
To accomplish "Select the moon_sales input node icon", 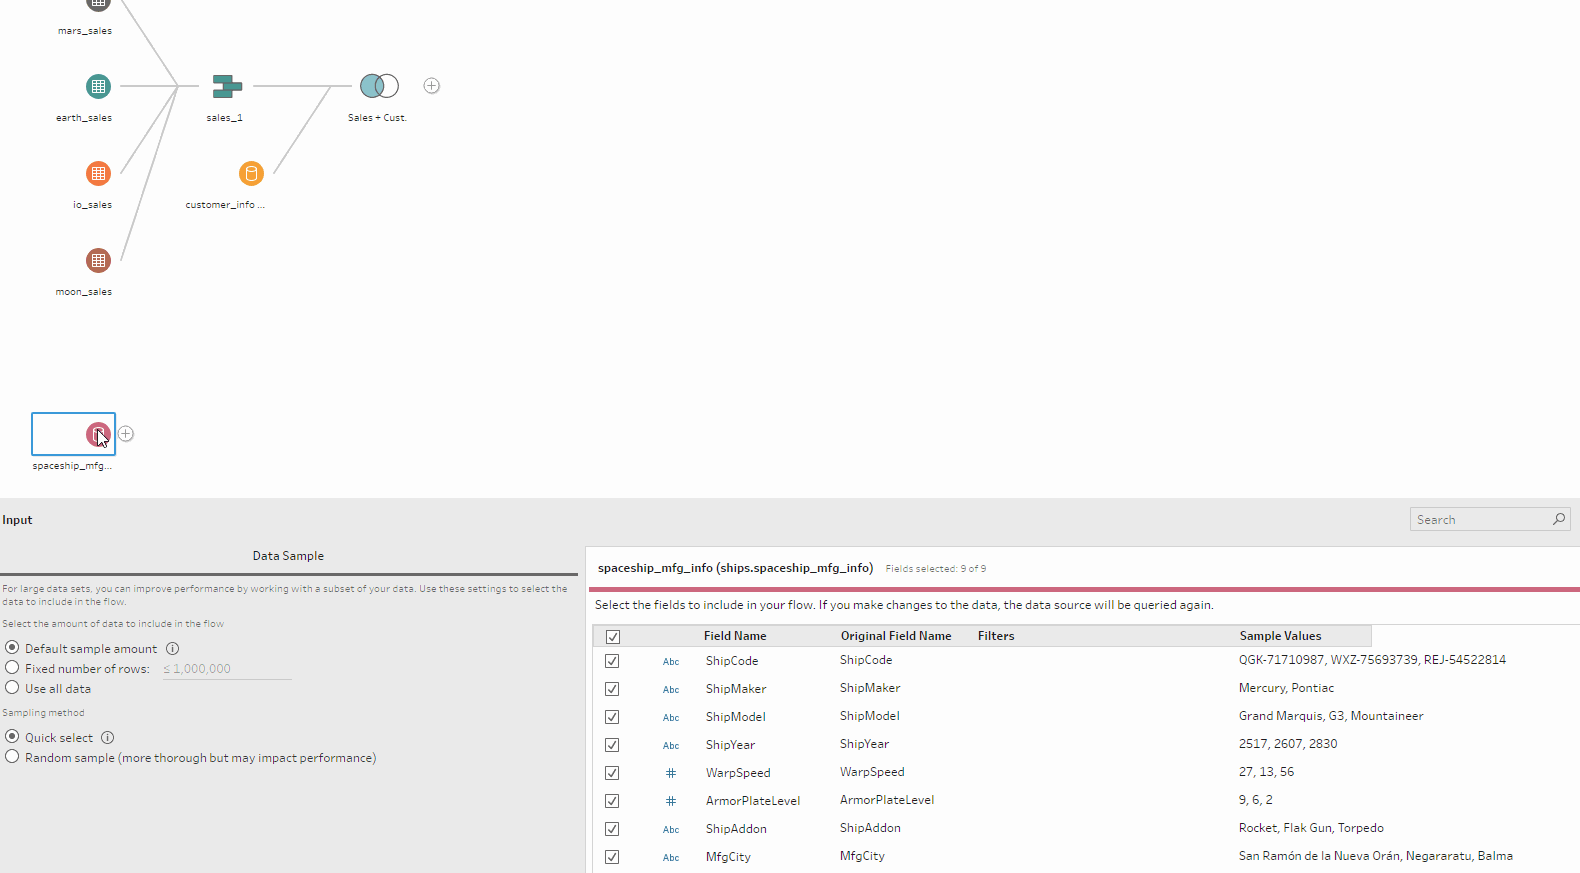I will pos(98,260).
